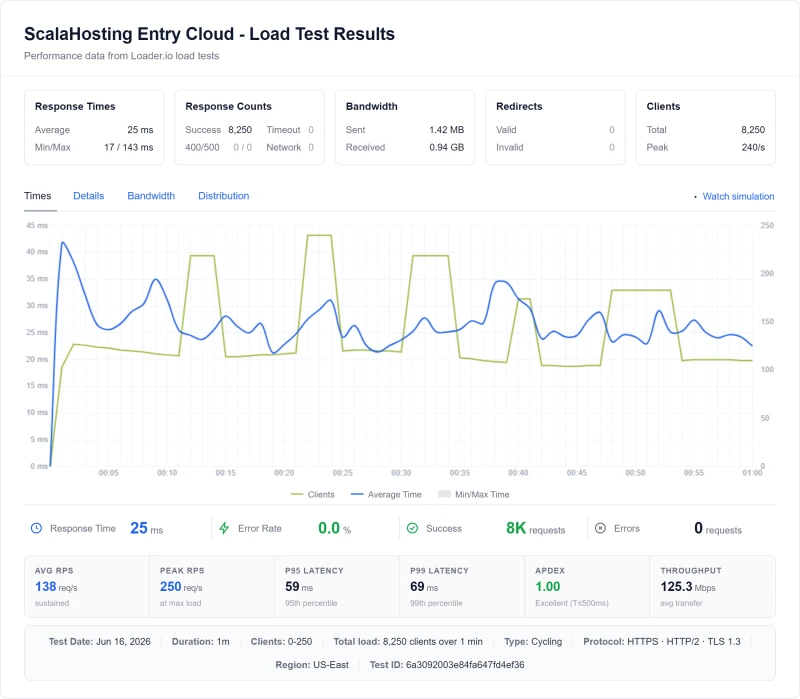Click the lightning bolt Error Rate icon

(x=224, y=528)
